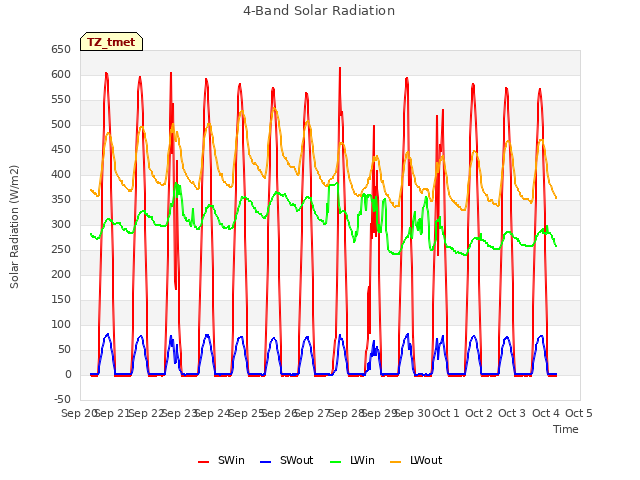Click the 550 y-axis tick label

61,100
